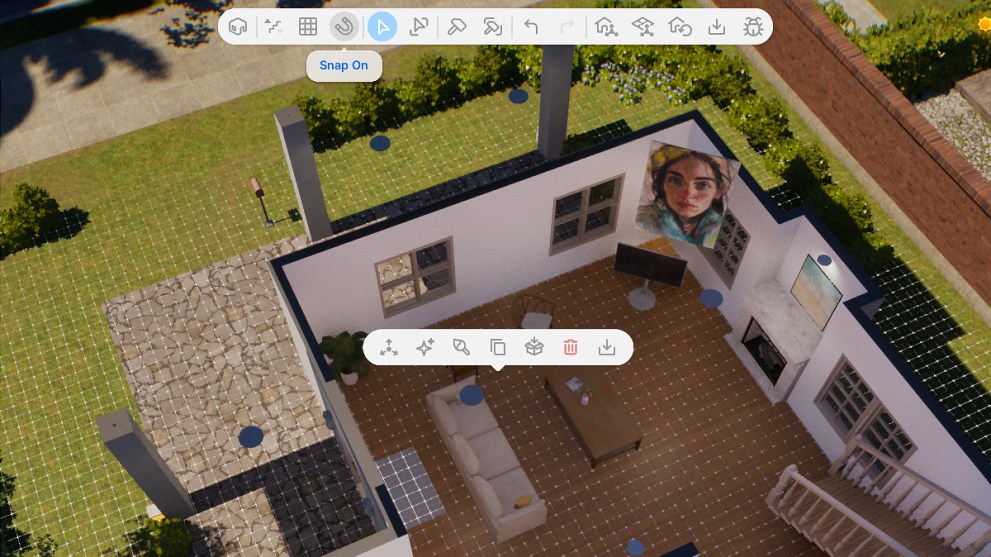This screenshot has height=557, width=991.
Task: Click the 3D house view icon
Action: (238, 27)
